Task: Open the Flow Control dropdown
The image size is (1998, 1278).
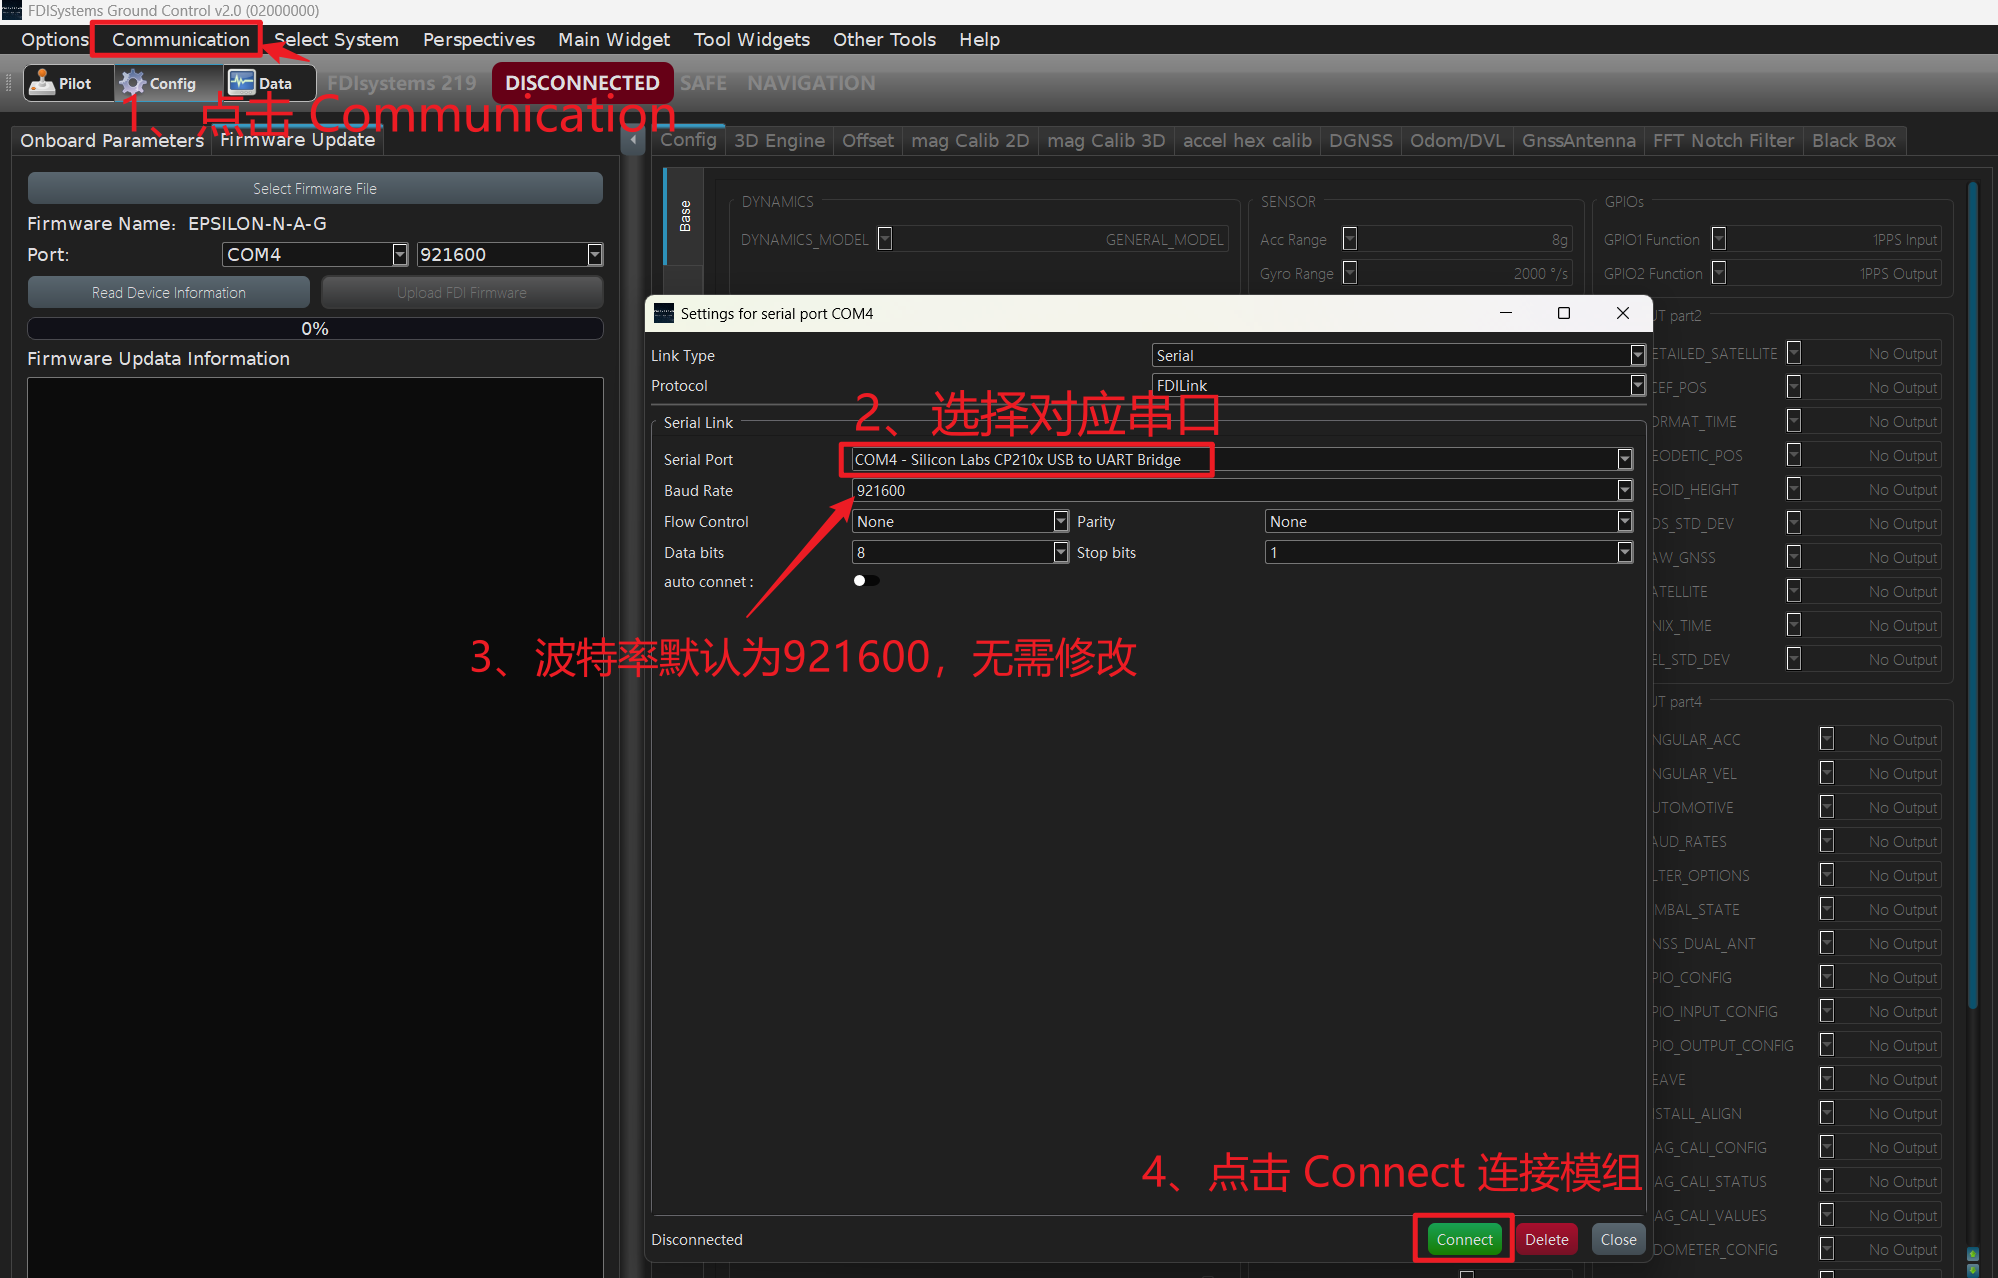Action: point(960,521)
